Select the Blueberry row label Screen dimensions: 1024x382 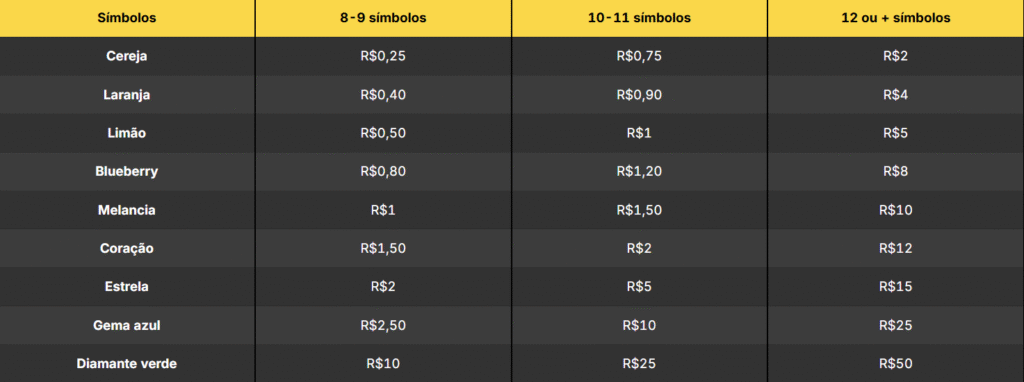point(127,172)
